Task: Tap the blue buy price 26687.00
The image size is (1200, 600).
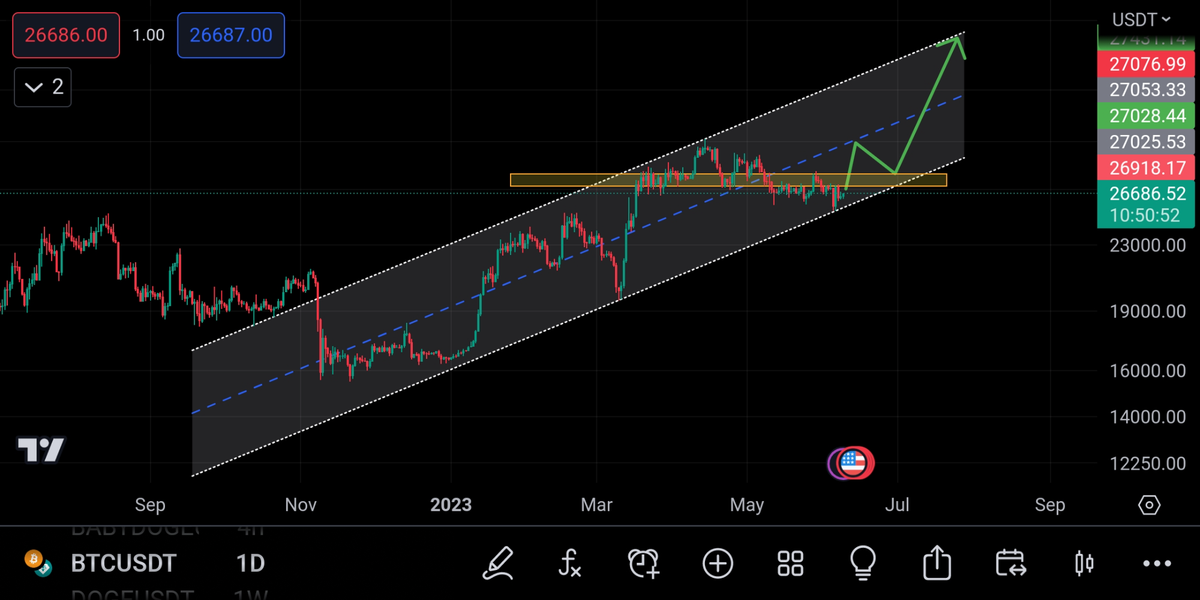Action: 231,35
